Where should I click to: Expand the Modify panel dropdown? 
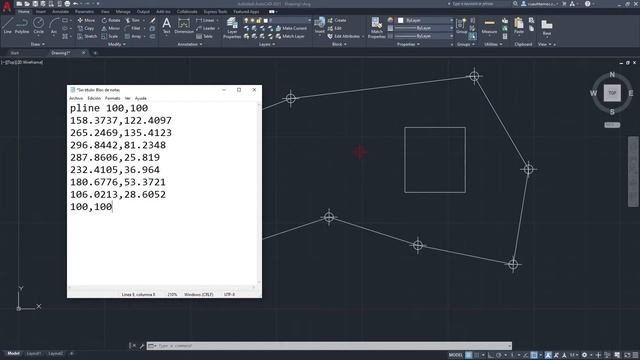click(x=116, y=44)
